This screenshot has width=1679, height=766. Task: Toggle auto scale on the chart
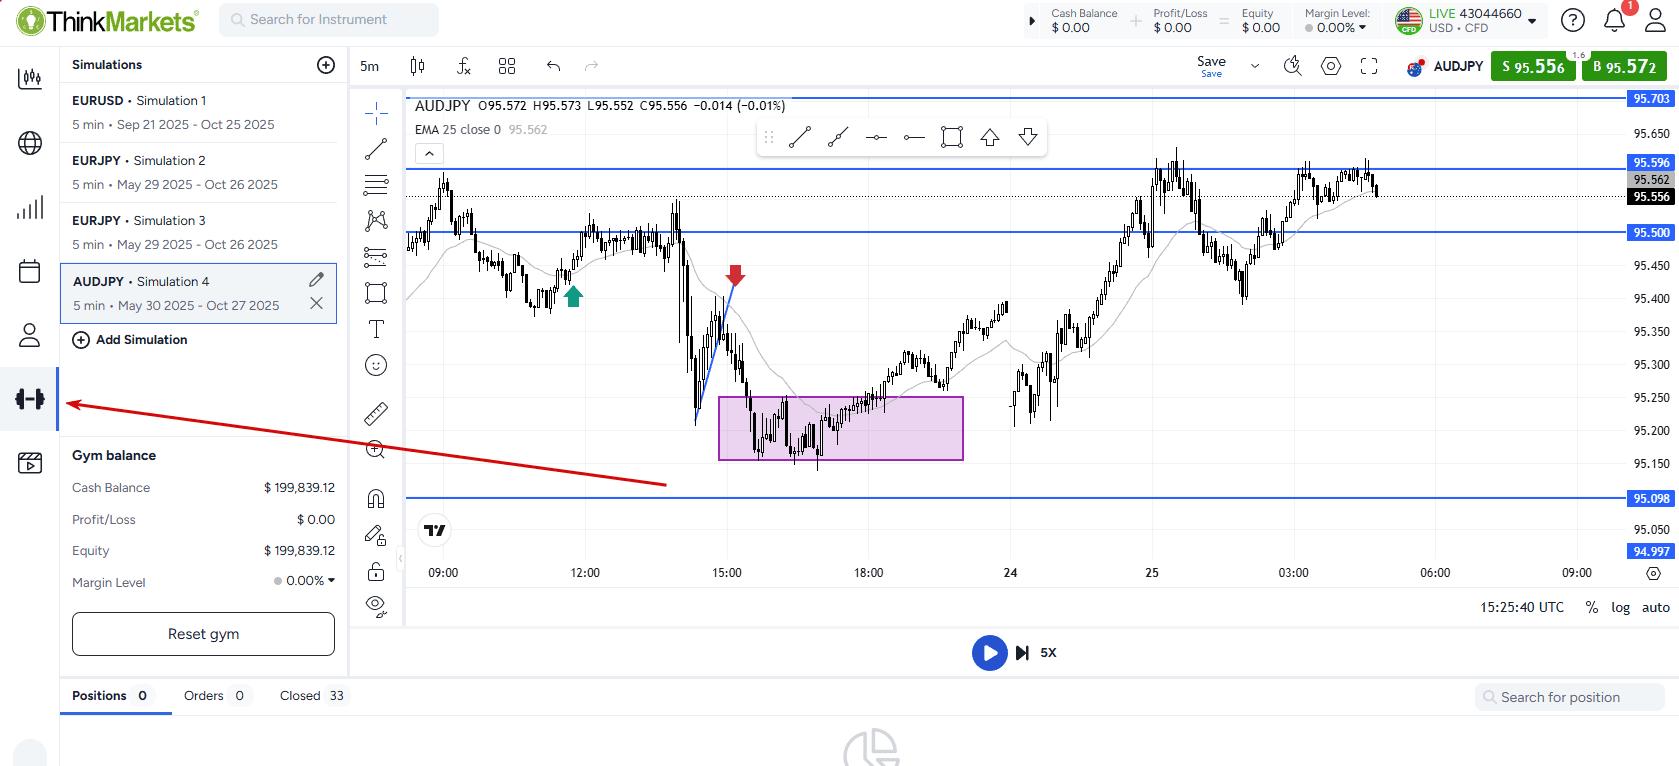point(1655,607)
